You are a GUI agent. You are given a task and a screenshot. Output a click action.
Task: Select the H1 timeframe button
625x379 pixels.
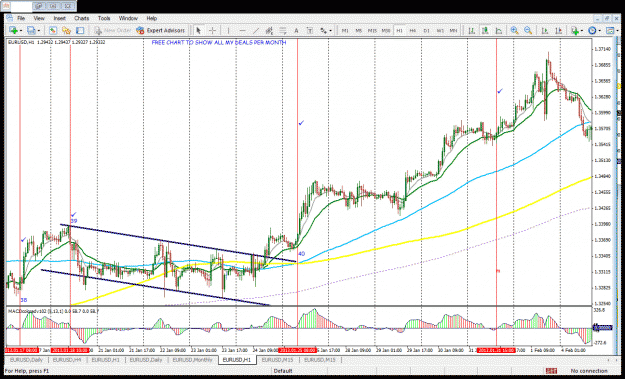click(399, 31)
